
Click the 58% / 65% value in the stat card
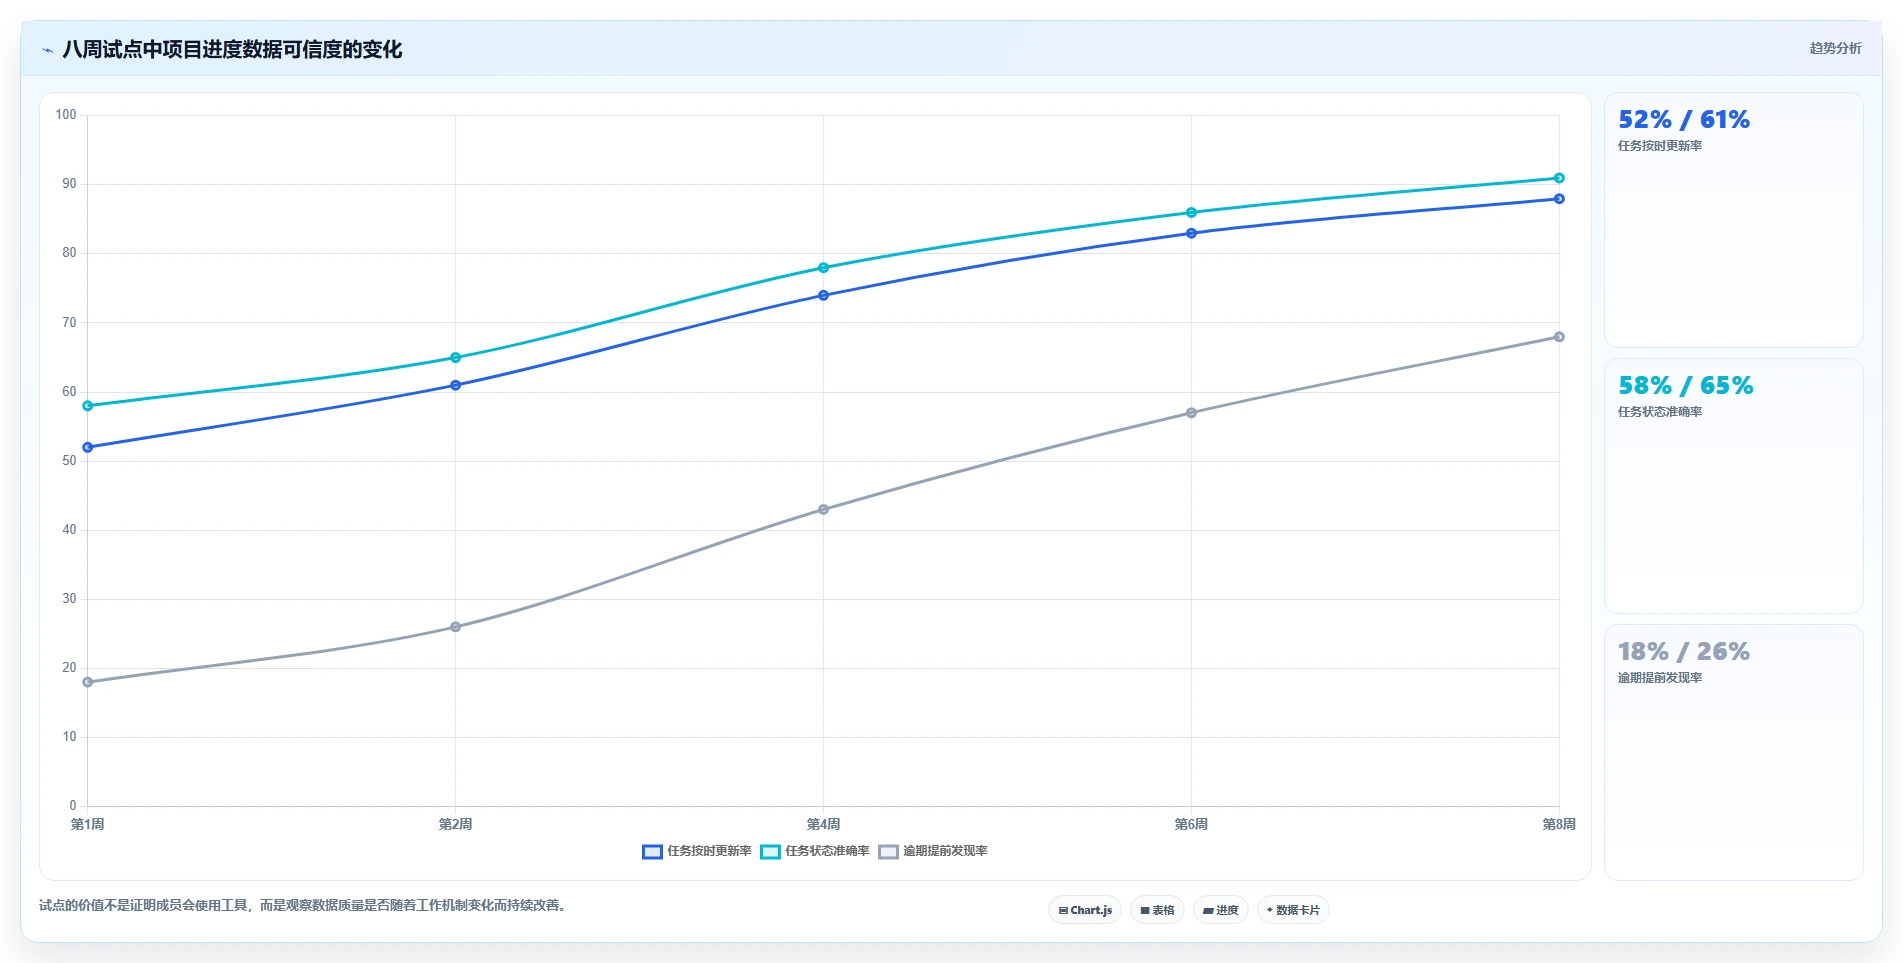[1685, 386]
